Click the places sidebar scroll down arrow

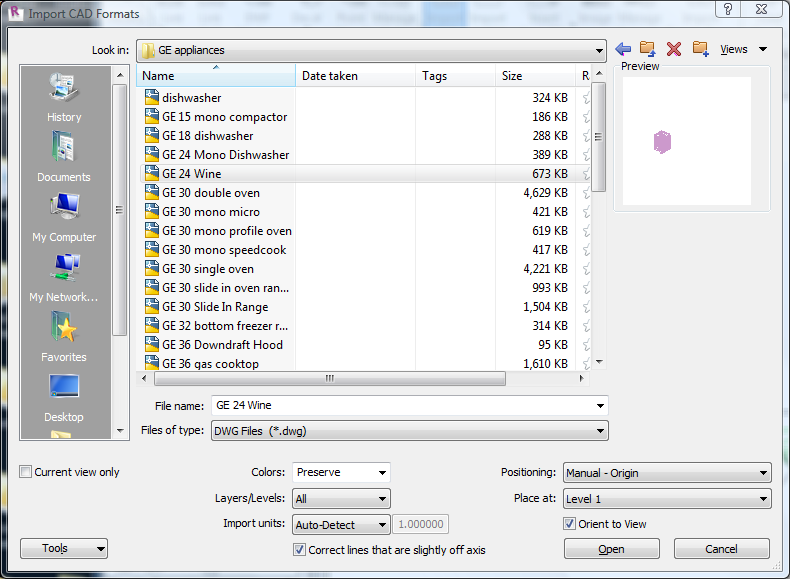pos(120,430)
